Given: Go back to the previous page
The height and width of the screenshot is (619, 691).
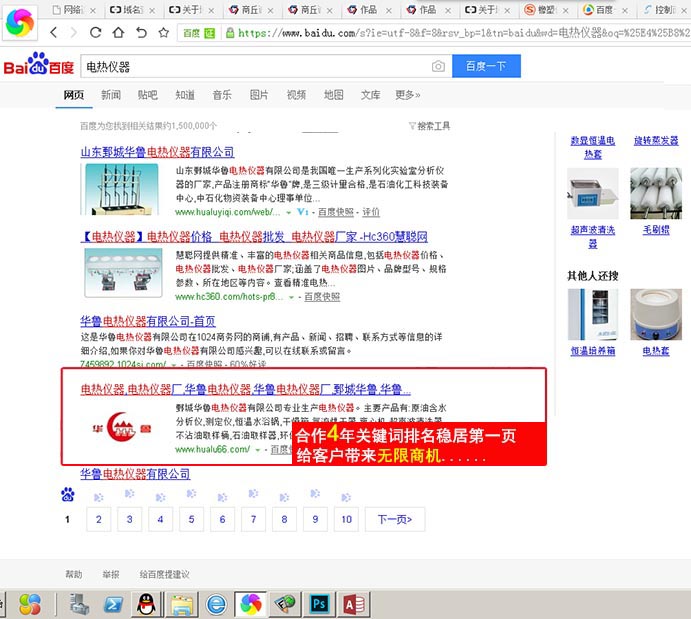Looking at the screenshot, I should (x=54, y=32).
